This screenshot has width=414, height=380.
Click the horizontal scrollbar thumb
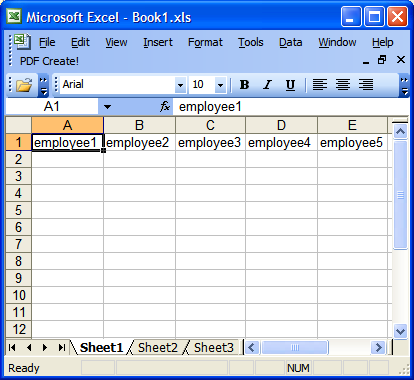click(x=295, y=348)
